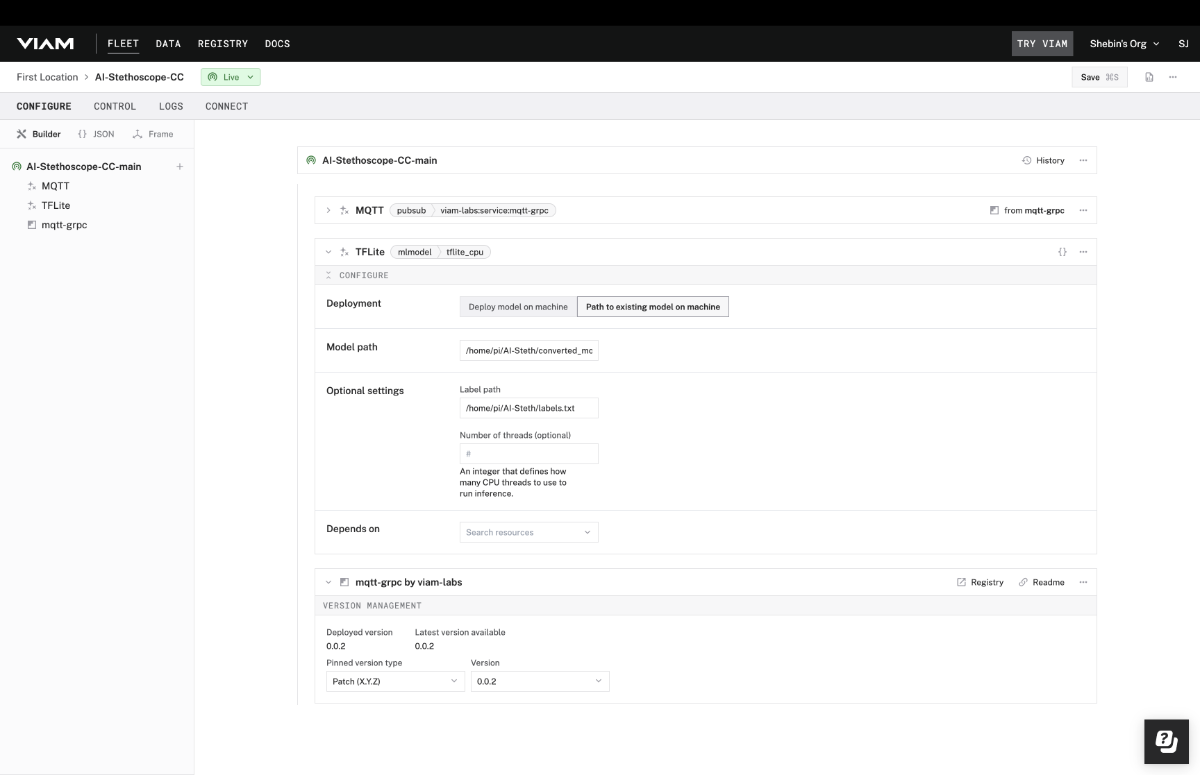This screenshot has height=775, width=1200.
Task: Switch to the CONFIGURE tab
Action: click(x=44, y=106)
